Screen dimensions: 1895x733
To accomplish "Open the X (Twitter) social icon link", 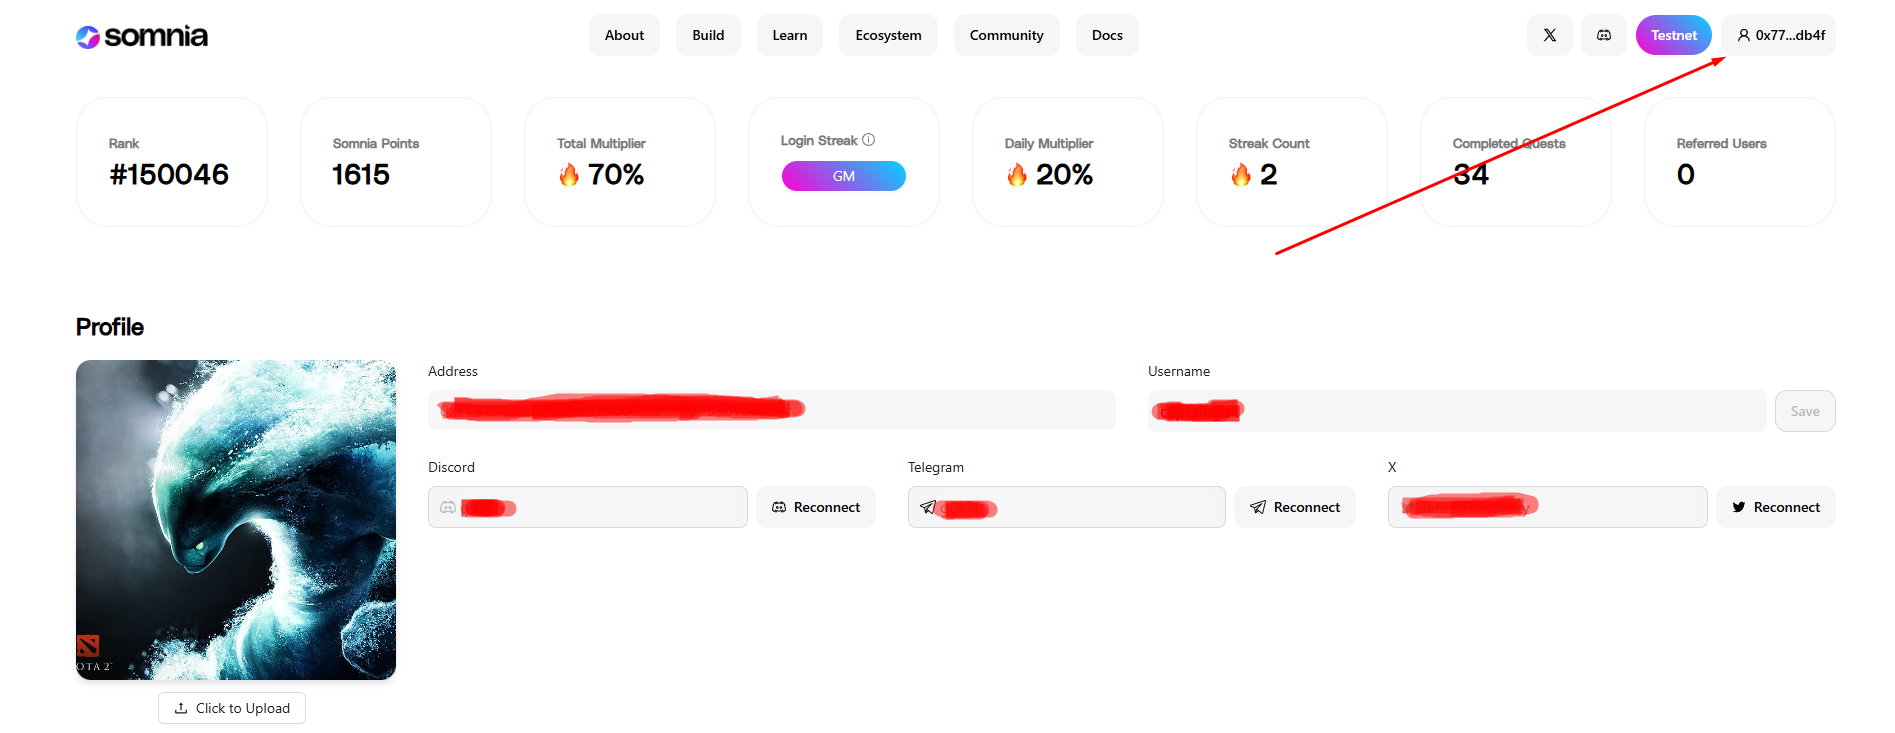I will 1549,35.
